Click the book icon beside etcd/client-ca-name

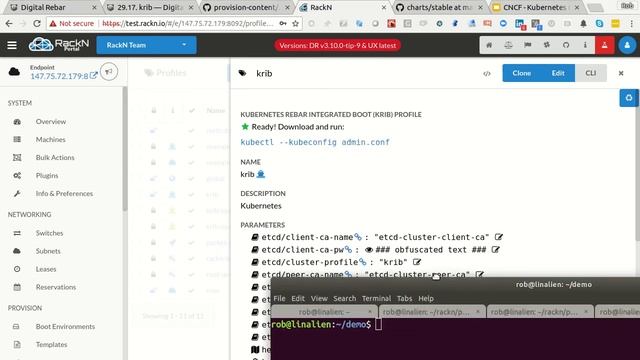(255, 237)
